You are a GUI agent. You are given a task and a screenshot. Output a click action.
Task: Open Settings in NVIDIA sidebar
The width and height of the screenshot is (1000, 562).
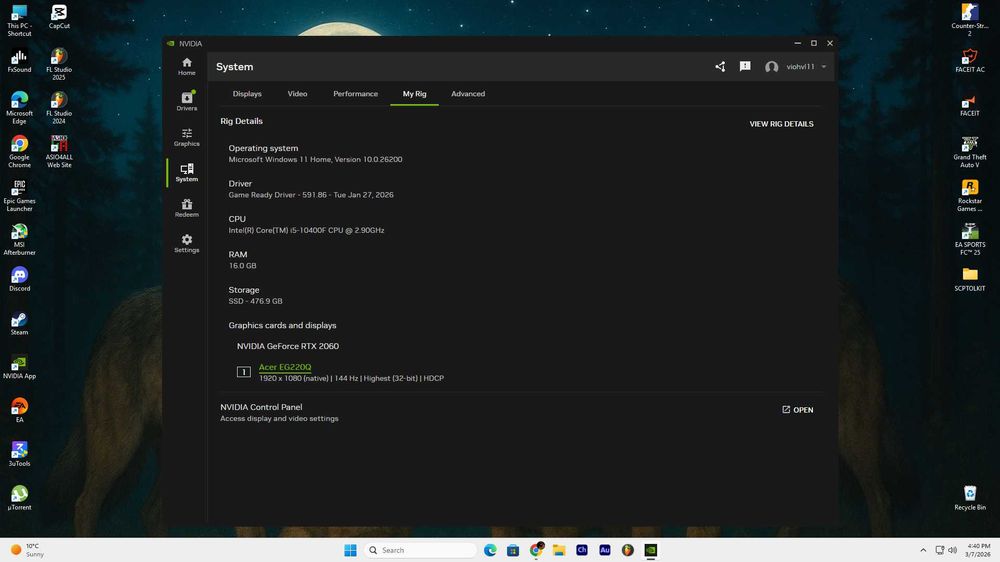tap(186, 243)
